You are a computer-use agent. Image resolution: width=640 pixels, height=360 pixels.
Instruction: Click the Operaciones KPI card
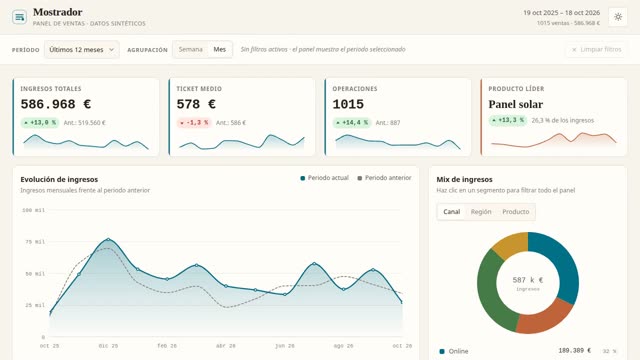pos(398,117)
